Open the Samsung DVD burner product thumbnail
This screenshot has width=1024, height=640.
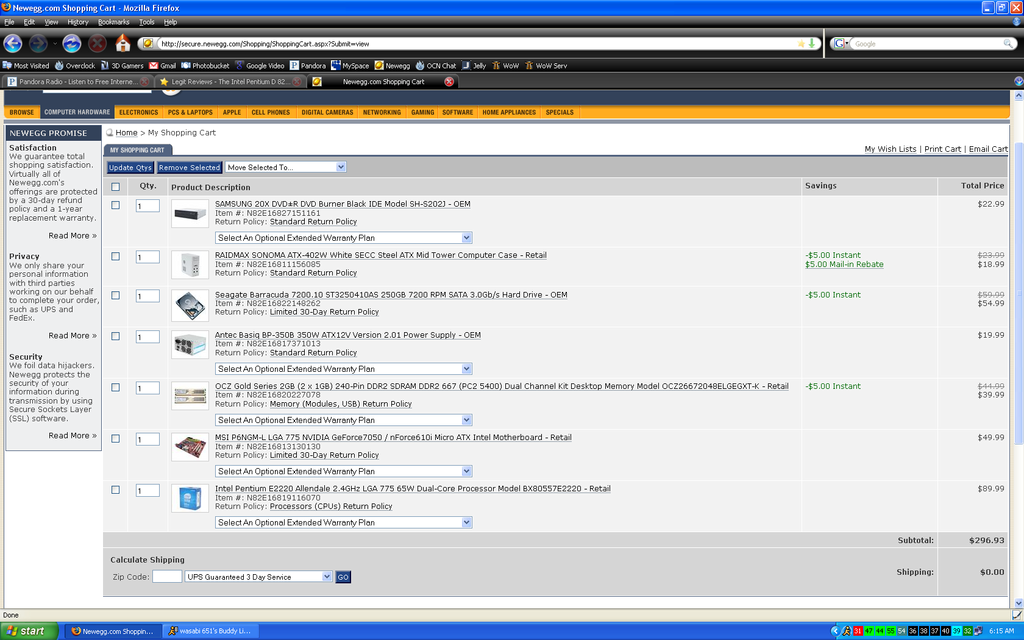[x=190, y=214]
